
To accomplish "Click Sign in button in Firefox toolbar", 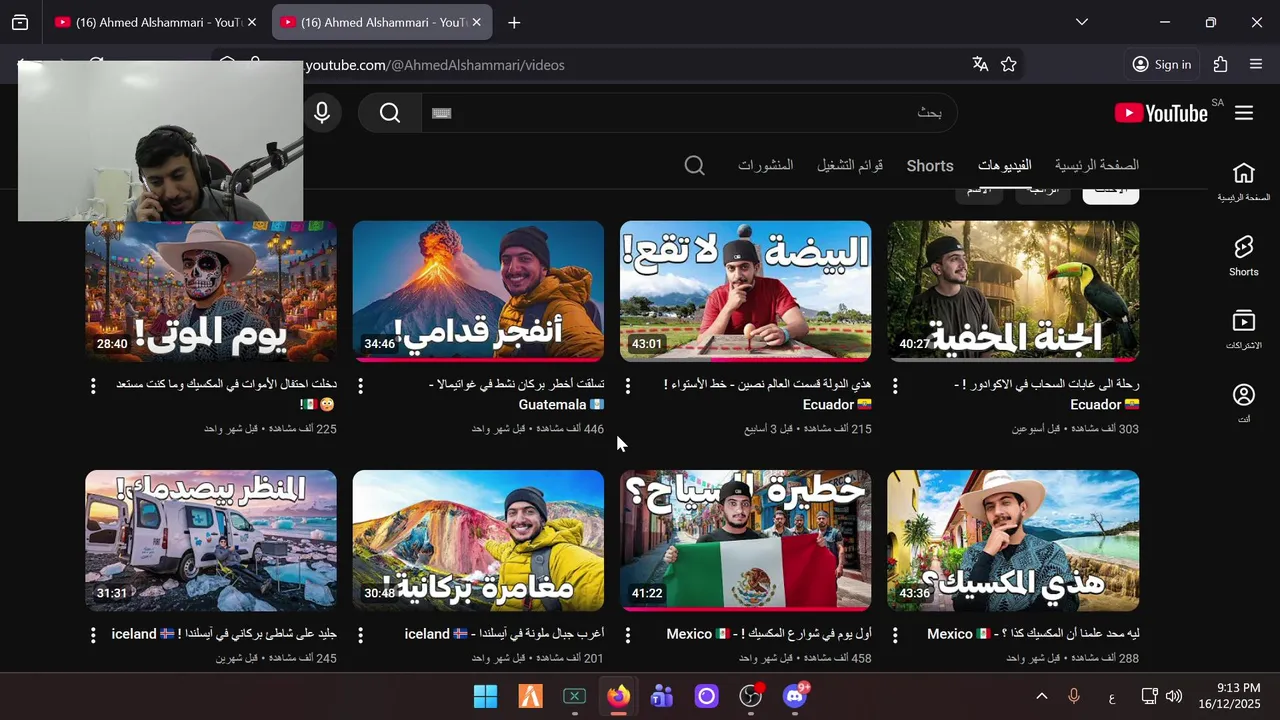I will point(1162,64).
